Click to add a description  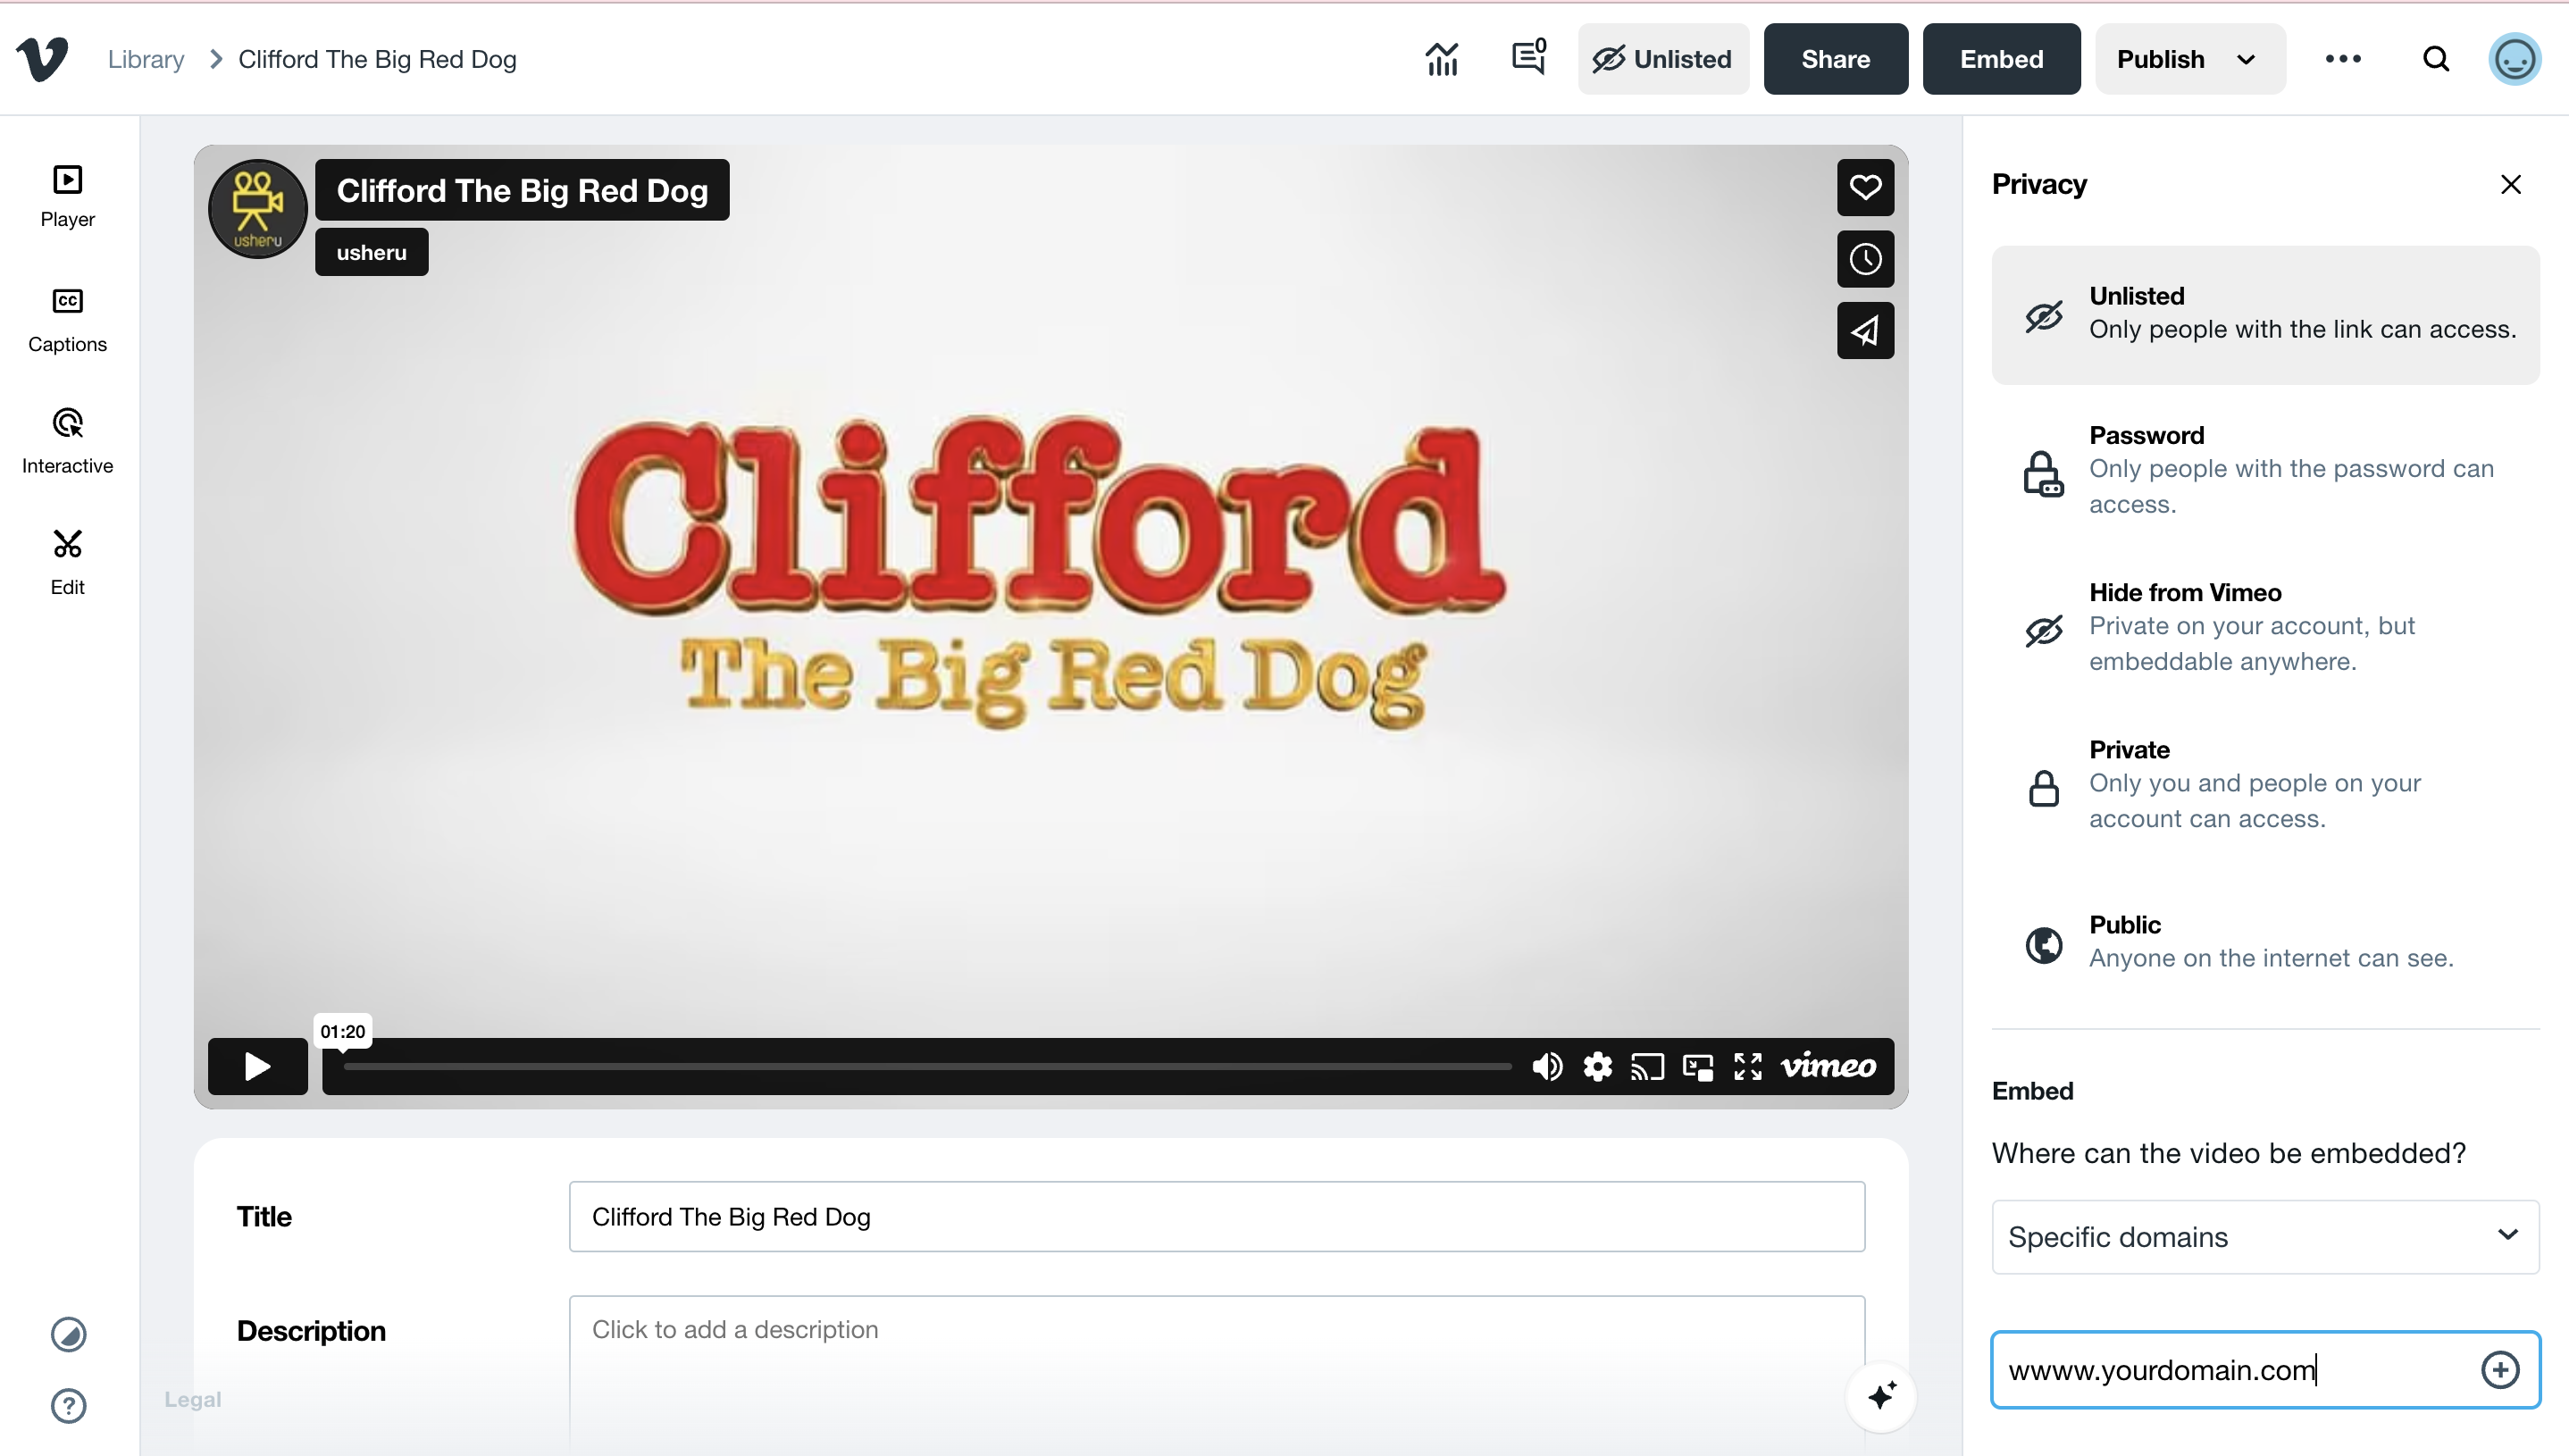click(1216, 1375)
